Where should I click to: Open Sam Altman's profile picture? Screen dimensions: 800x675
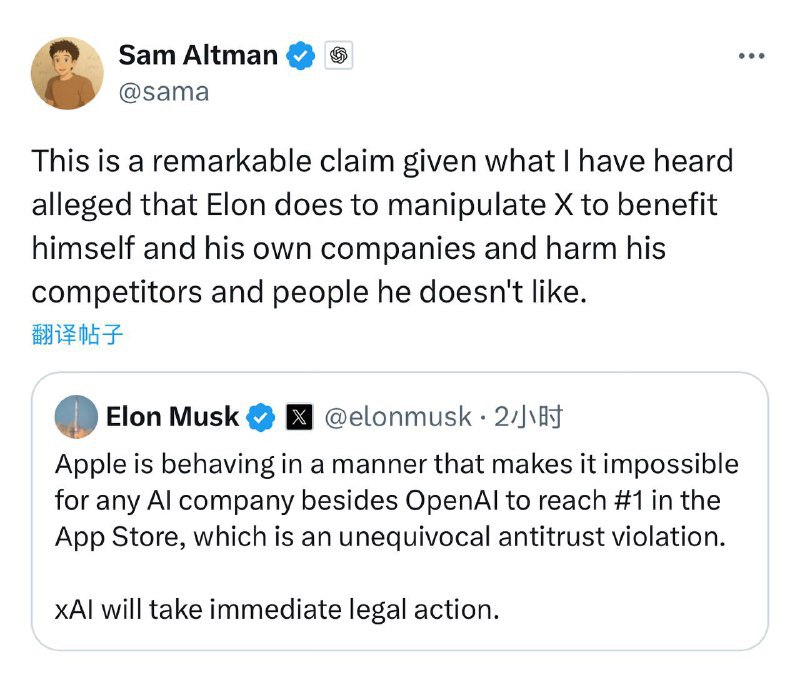point(68,73)
